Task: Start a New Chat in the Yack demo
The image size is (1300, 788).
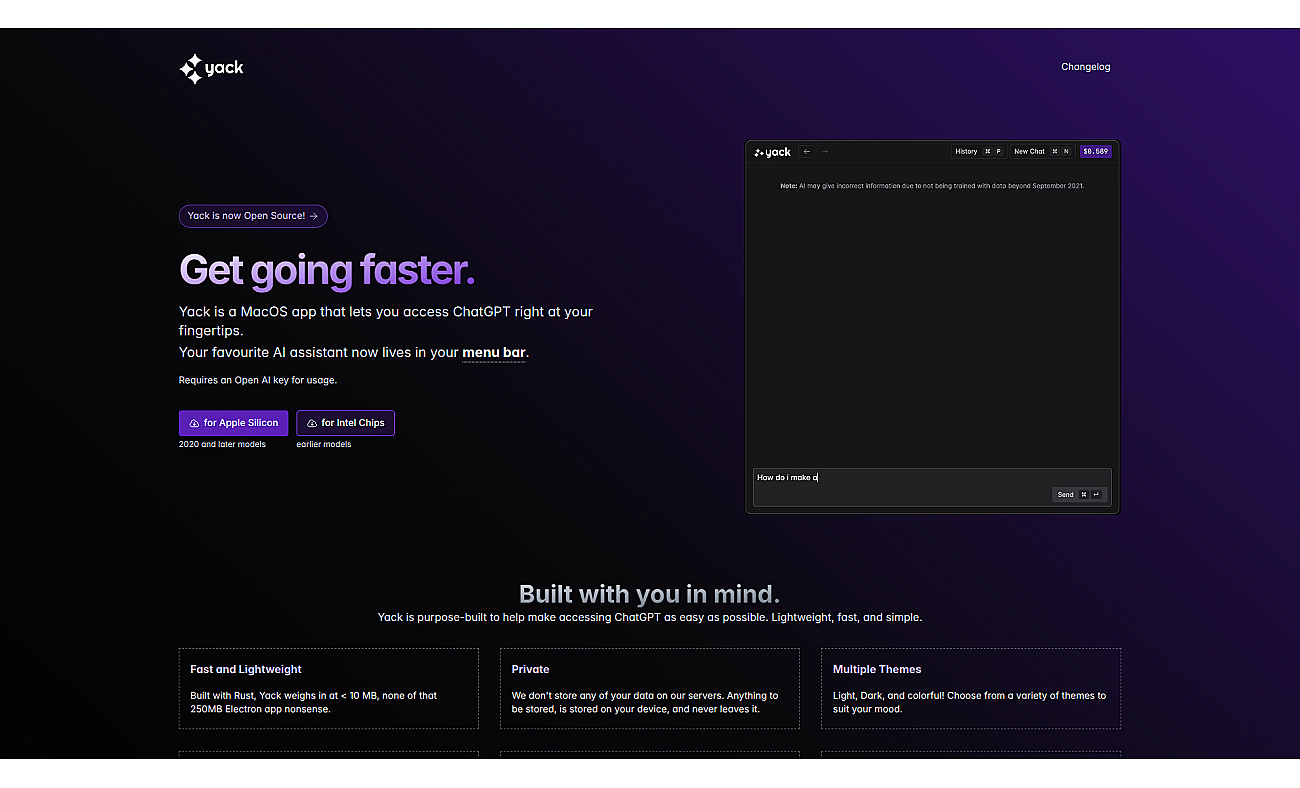Action: coord(1041,152)
